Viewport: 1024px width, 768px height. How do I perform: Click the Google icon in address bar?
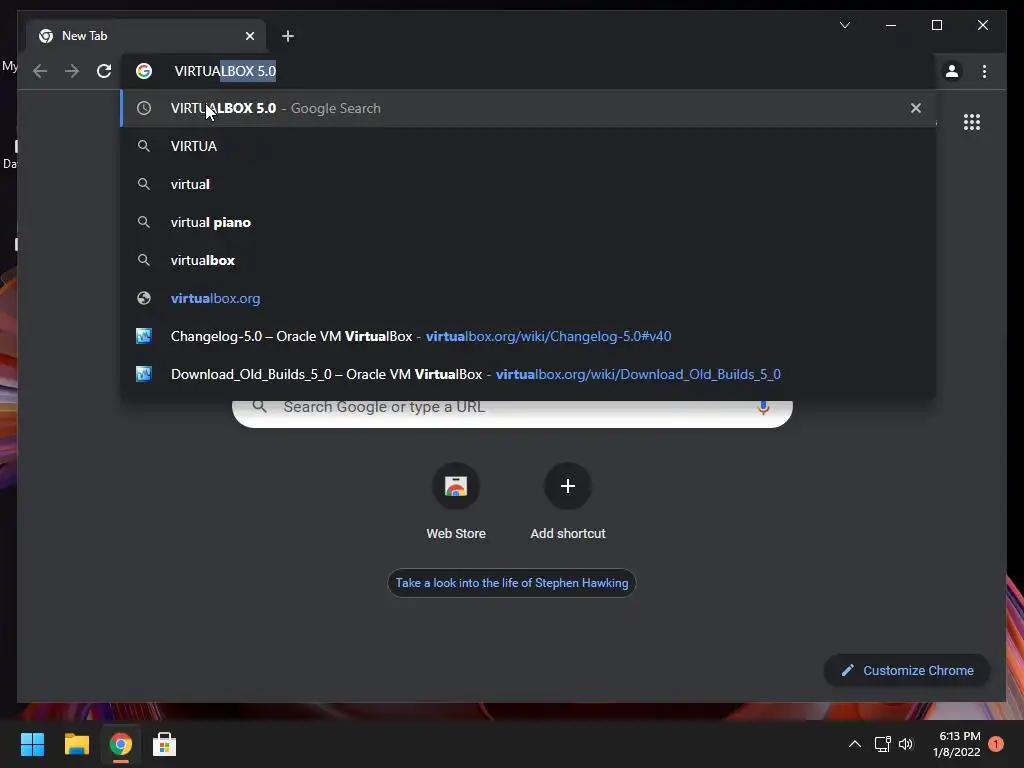(144, 71)
